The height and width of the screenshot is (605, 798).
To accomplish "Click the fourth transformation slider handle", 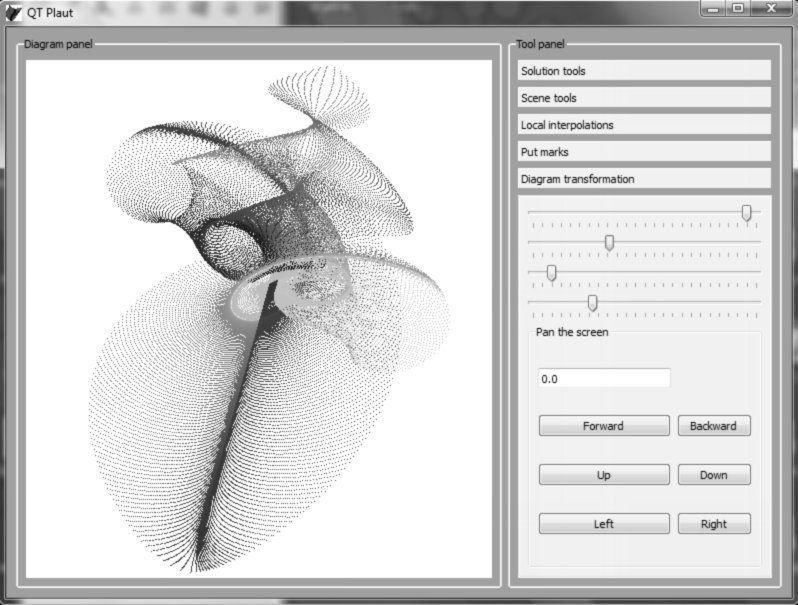I will (x=592, y=302).
